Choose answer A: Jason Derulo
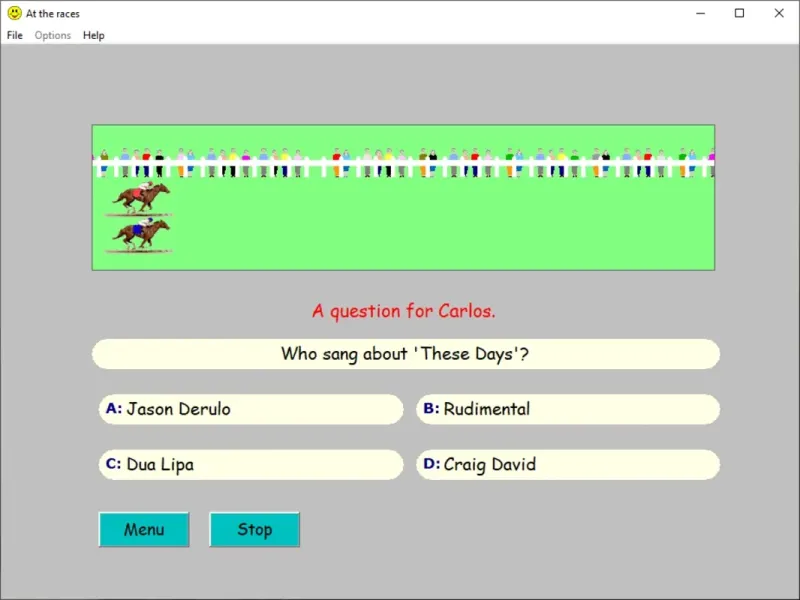This screenshot has width=800, height=600. 251,409
